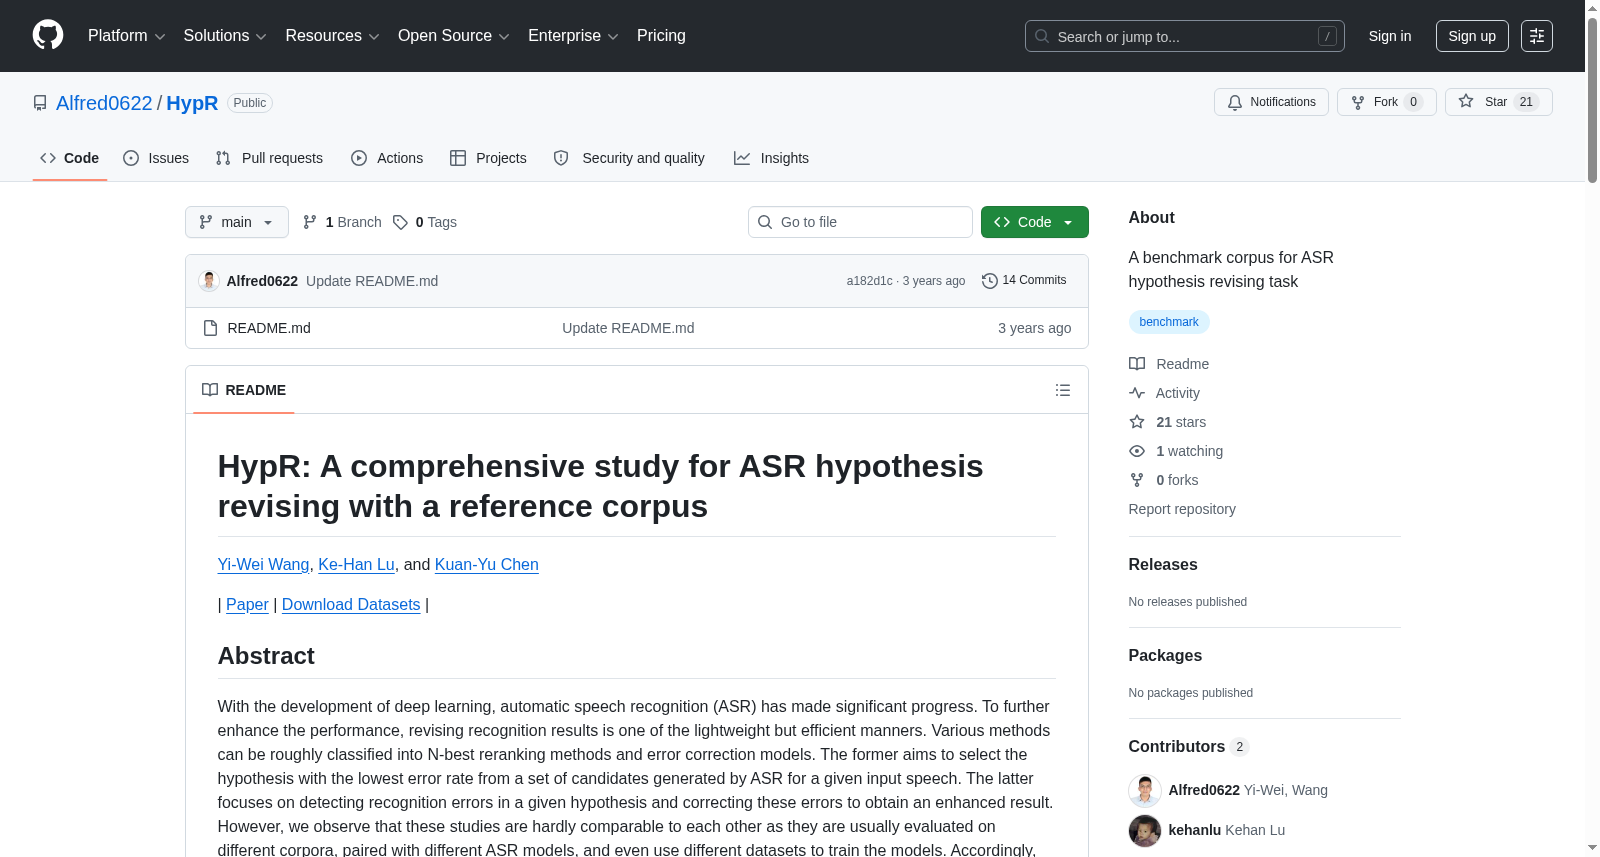The height and width of the screenshot is (857, 1600).
Task: Open kehanlu contributor profile name
Action: click(x=1195, y=830)
